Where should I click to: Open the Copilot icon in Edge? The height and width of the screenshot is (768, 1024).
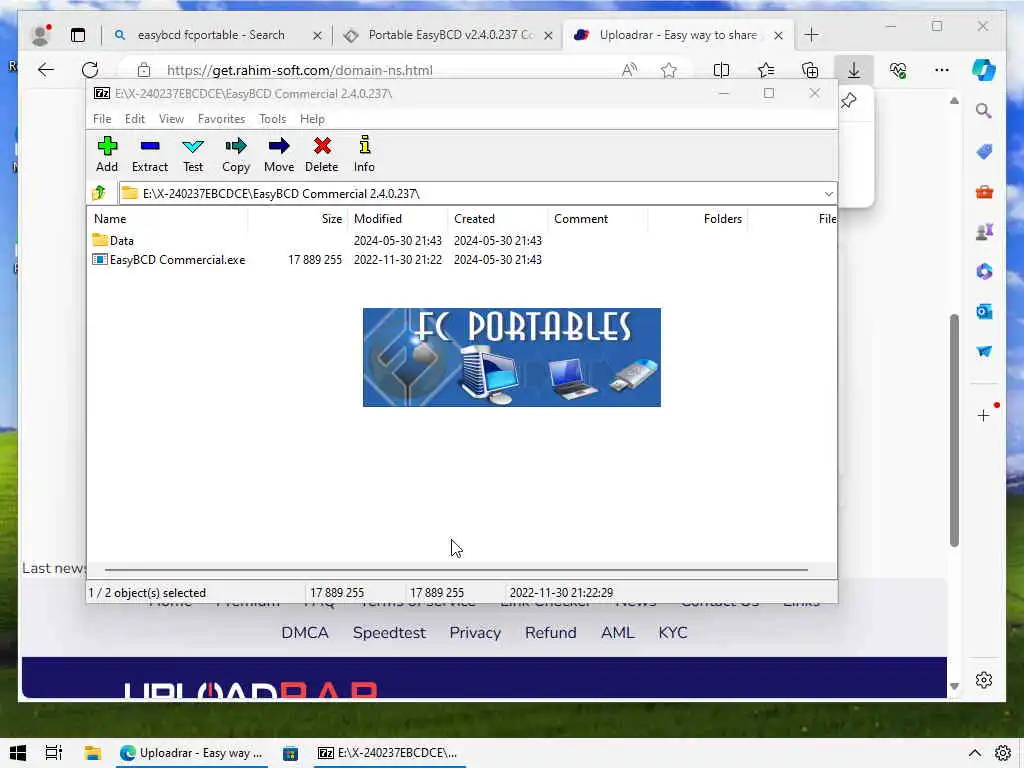(984, 70)
